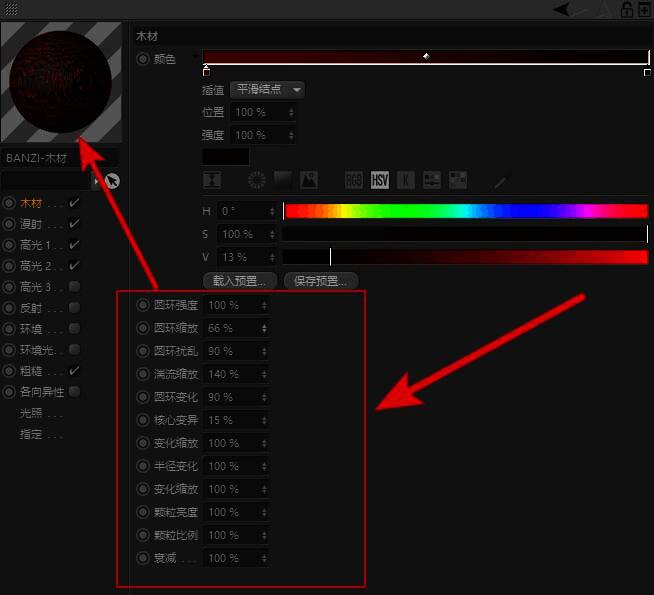Click the gradient midpoint diamond handle
654x595 pixels.
pyautogui.click(x=426, y=56)
